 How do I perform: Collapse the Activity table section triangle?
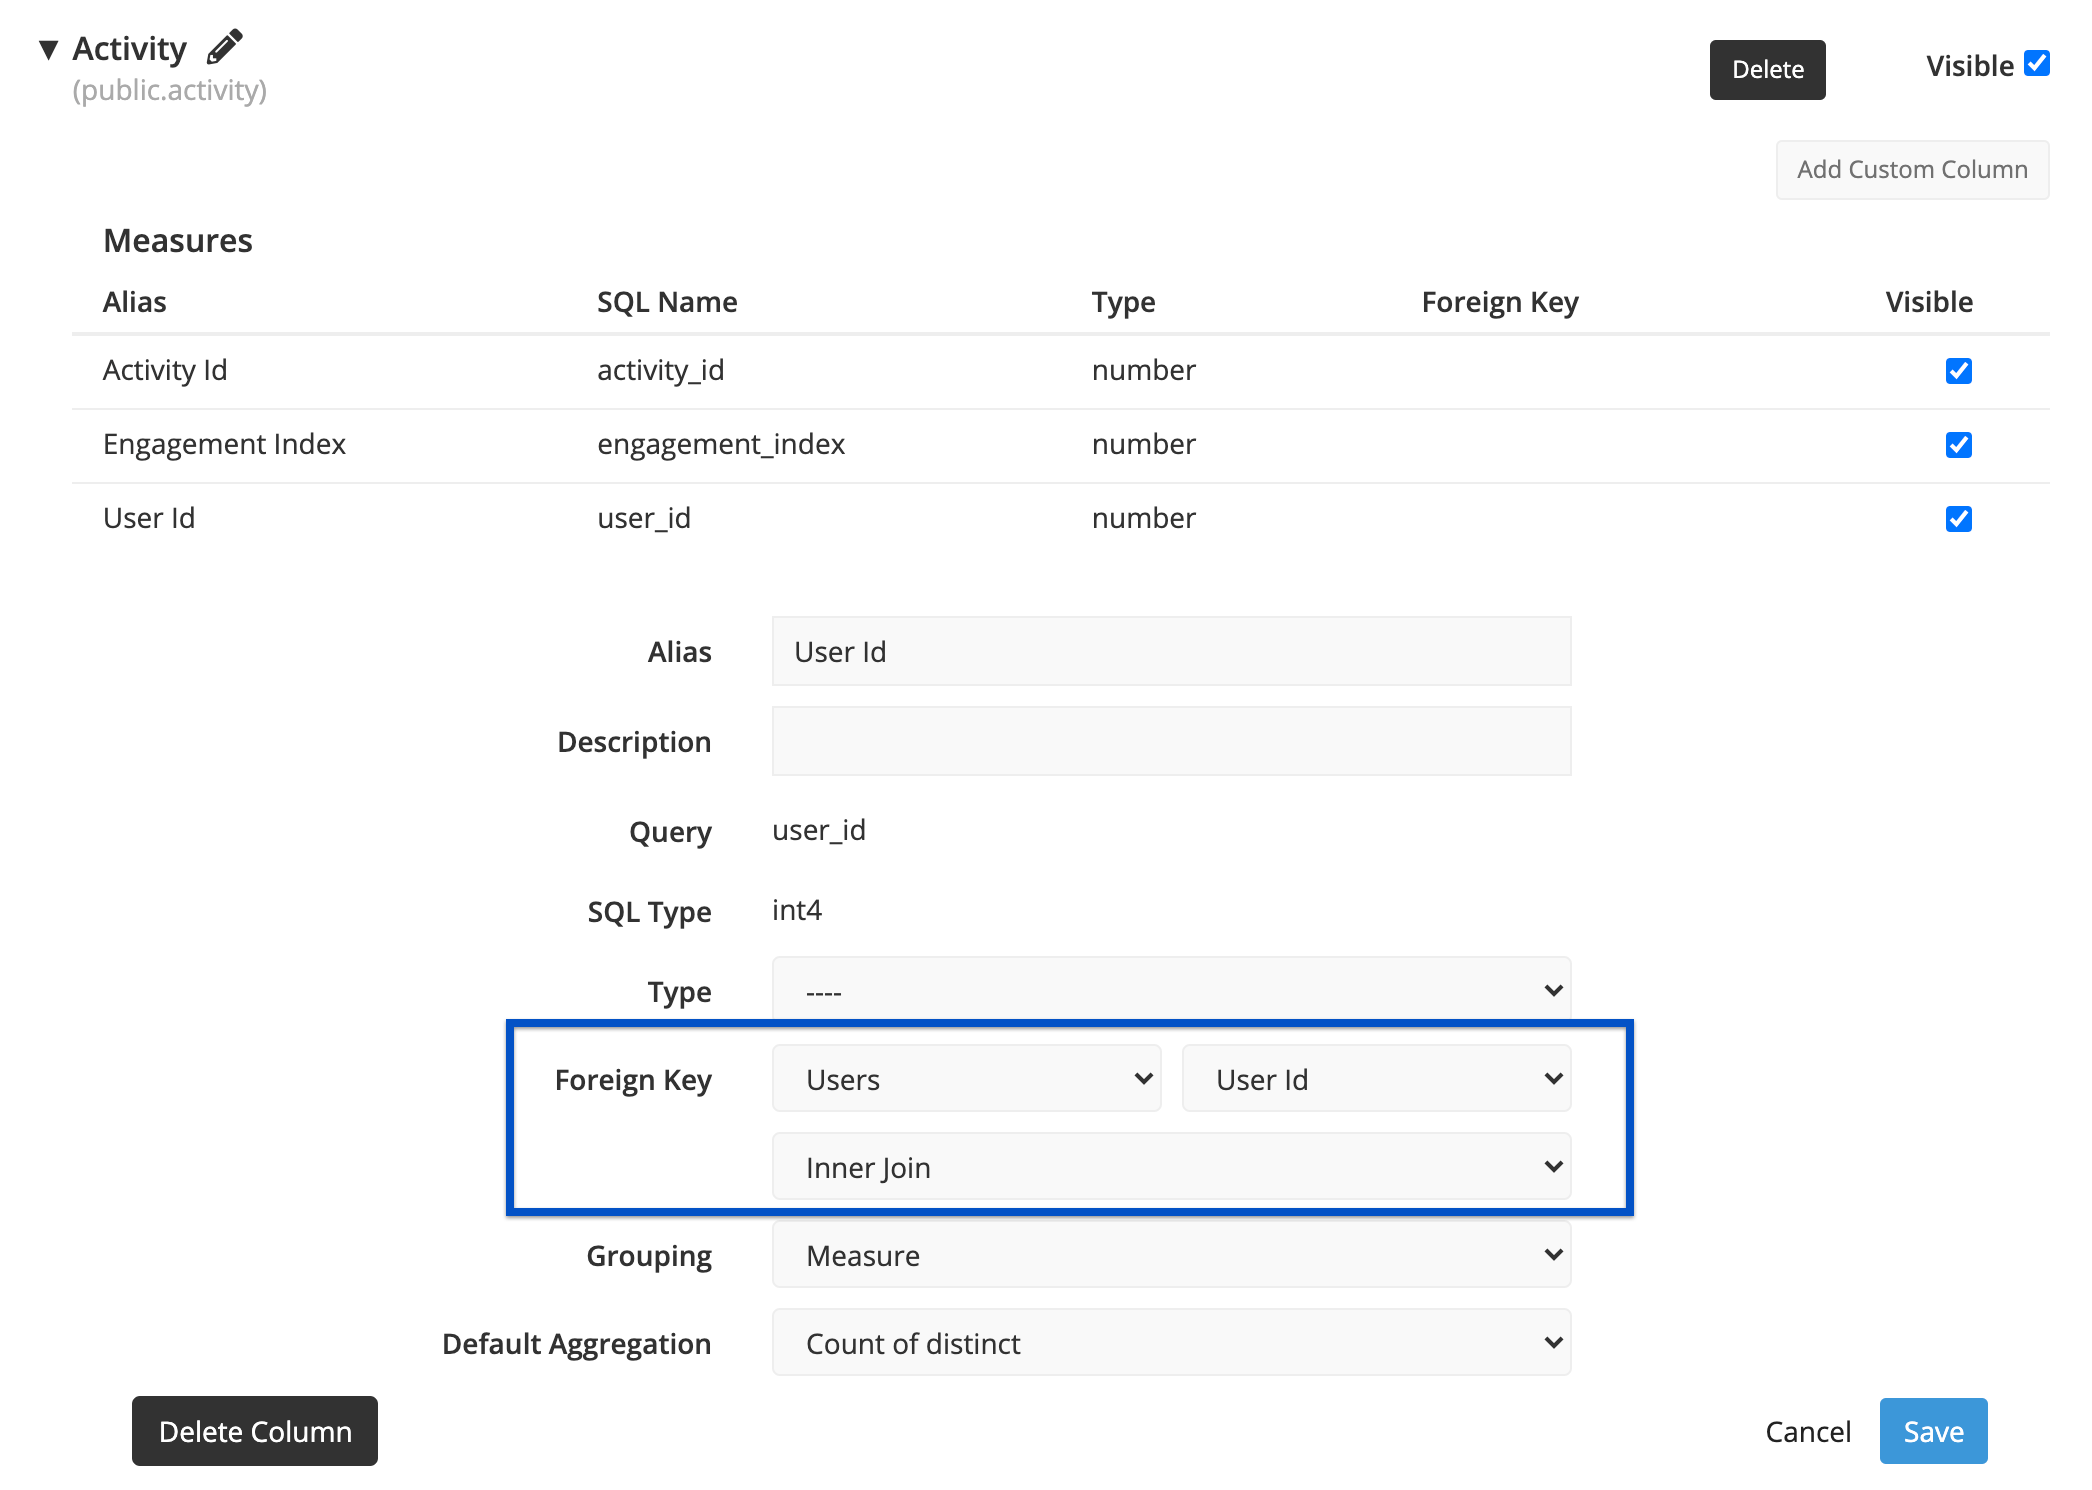(48, 49)
